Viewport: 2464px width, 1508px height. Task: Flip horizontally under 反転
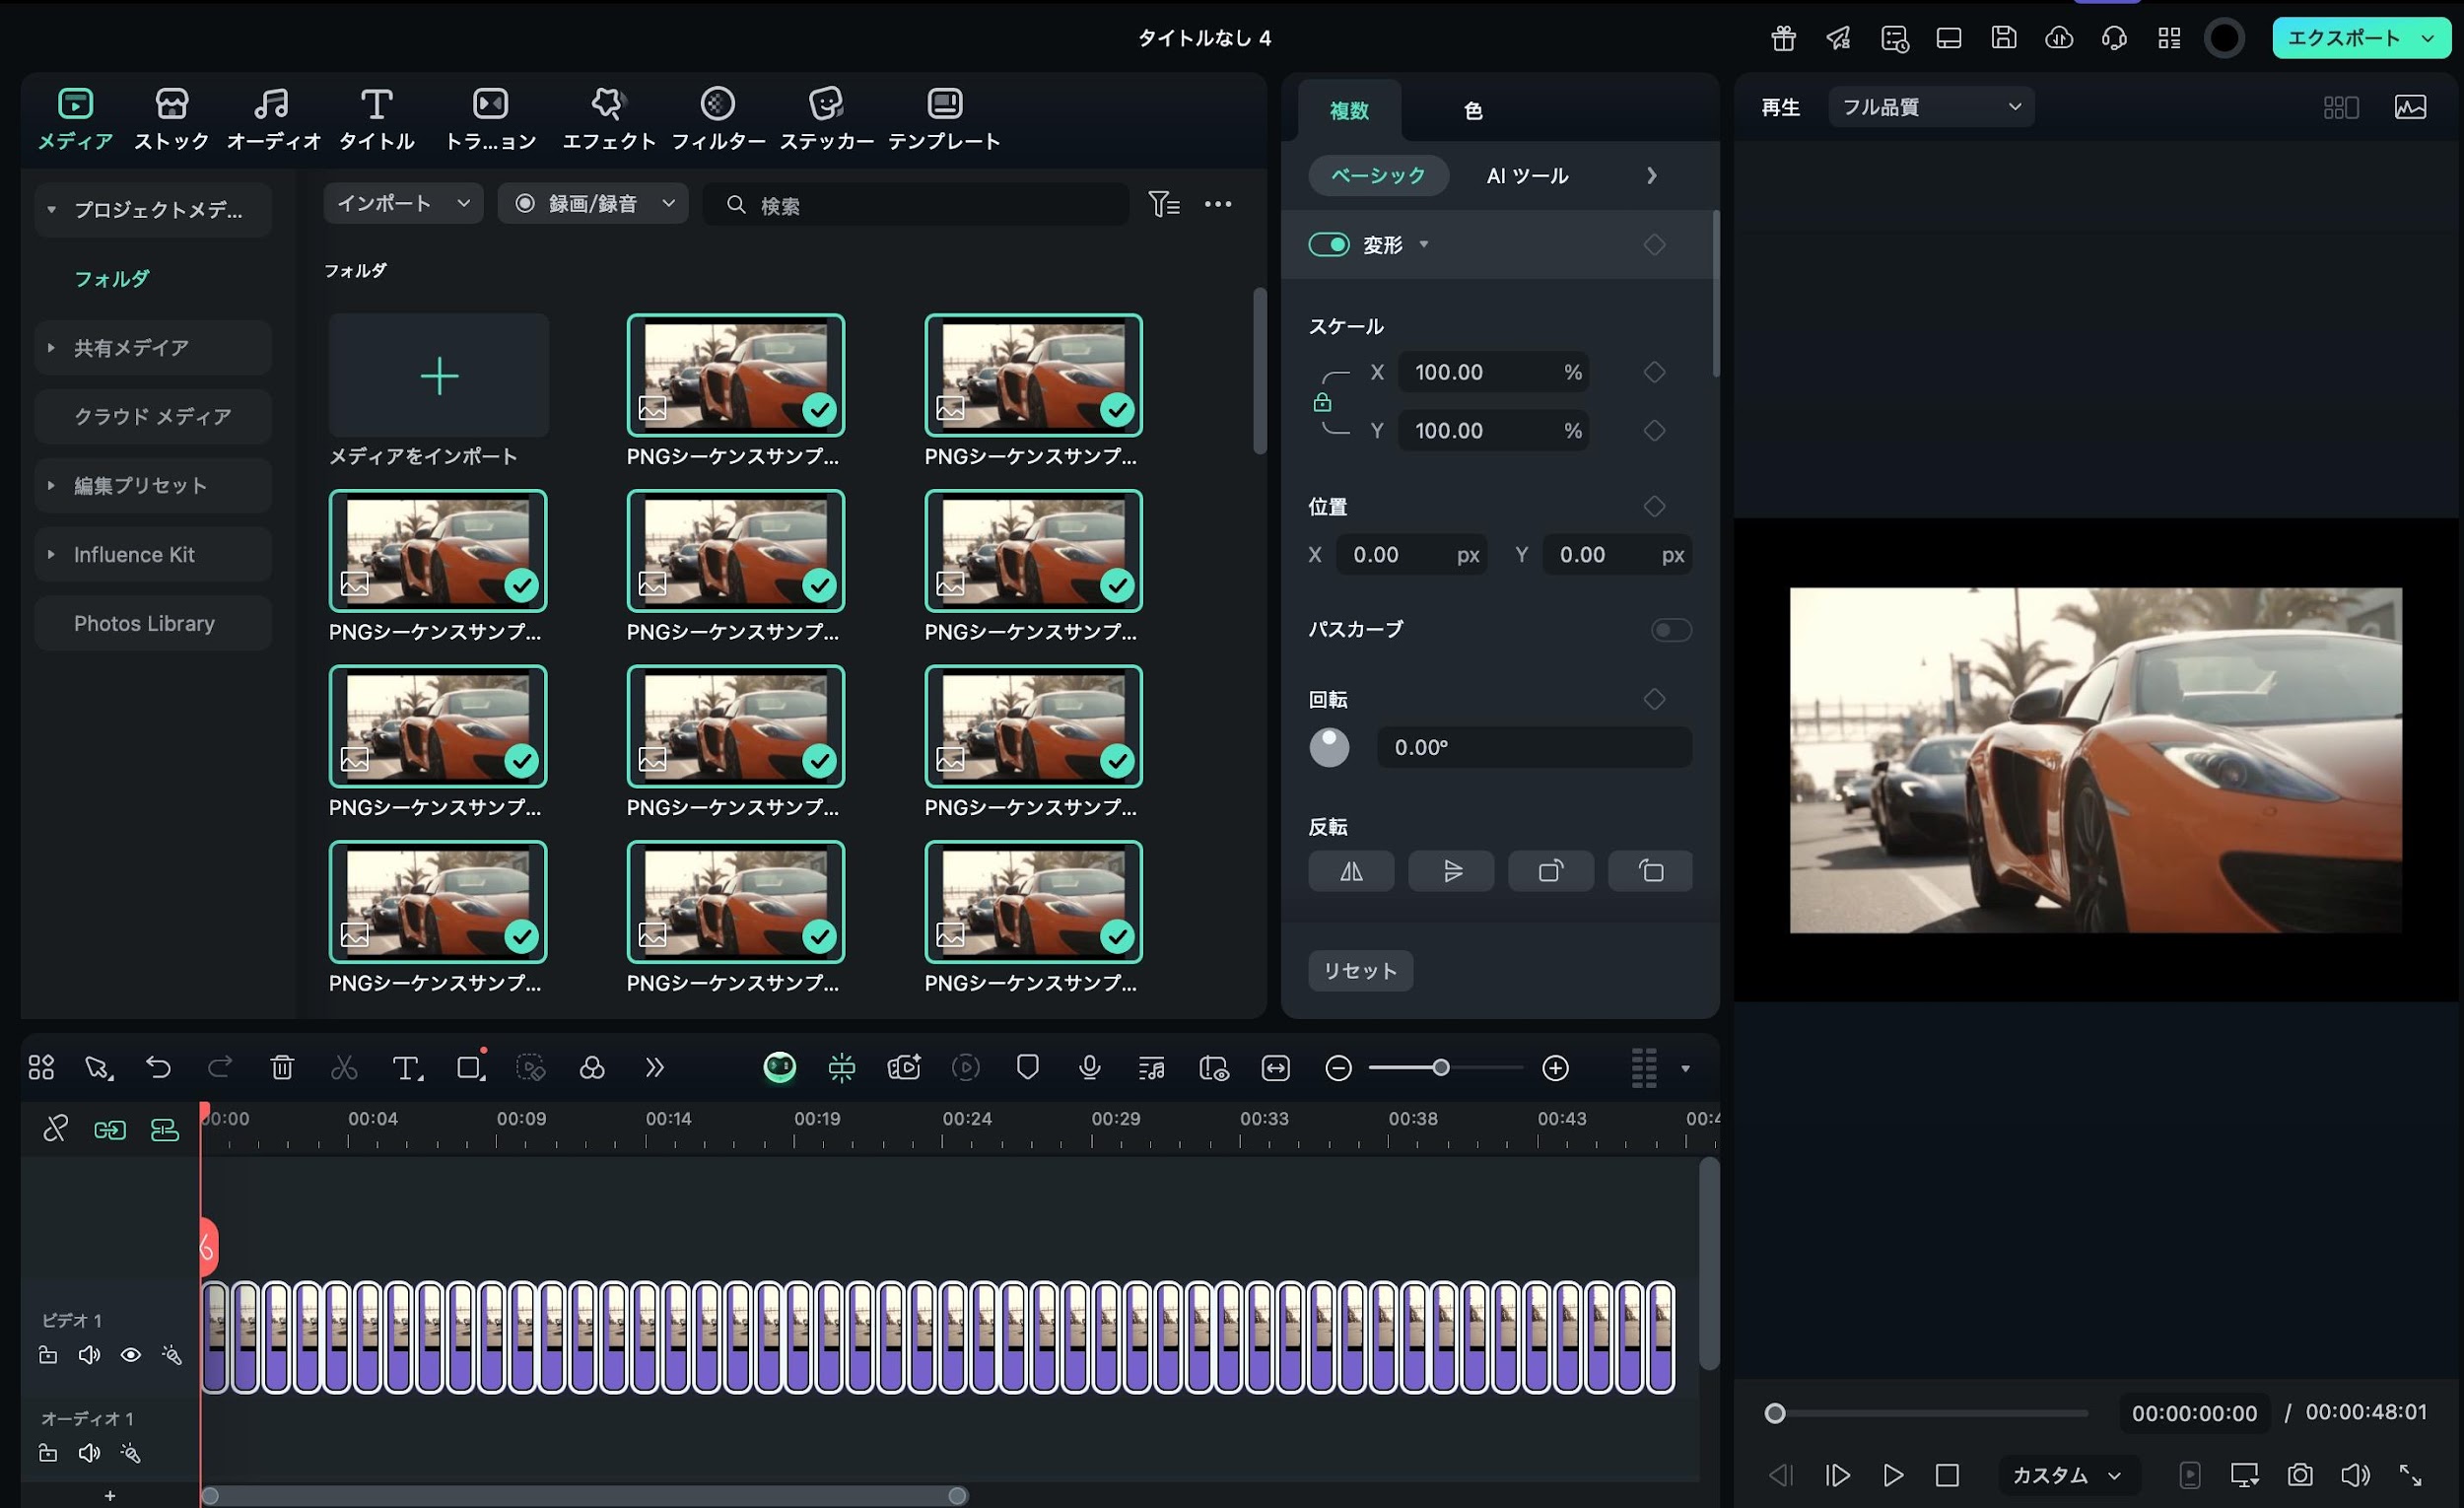click(1351, 871)
